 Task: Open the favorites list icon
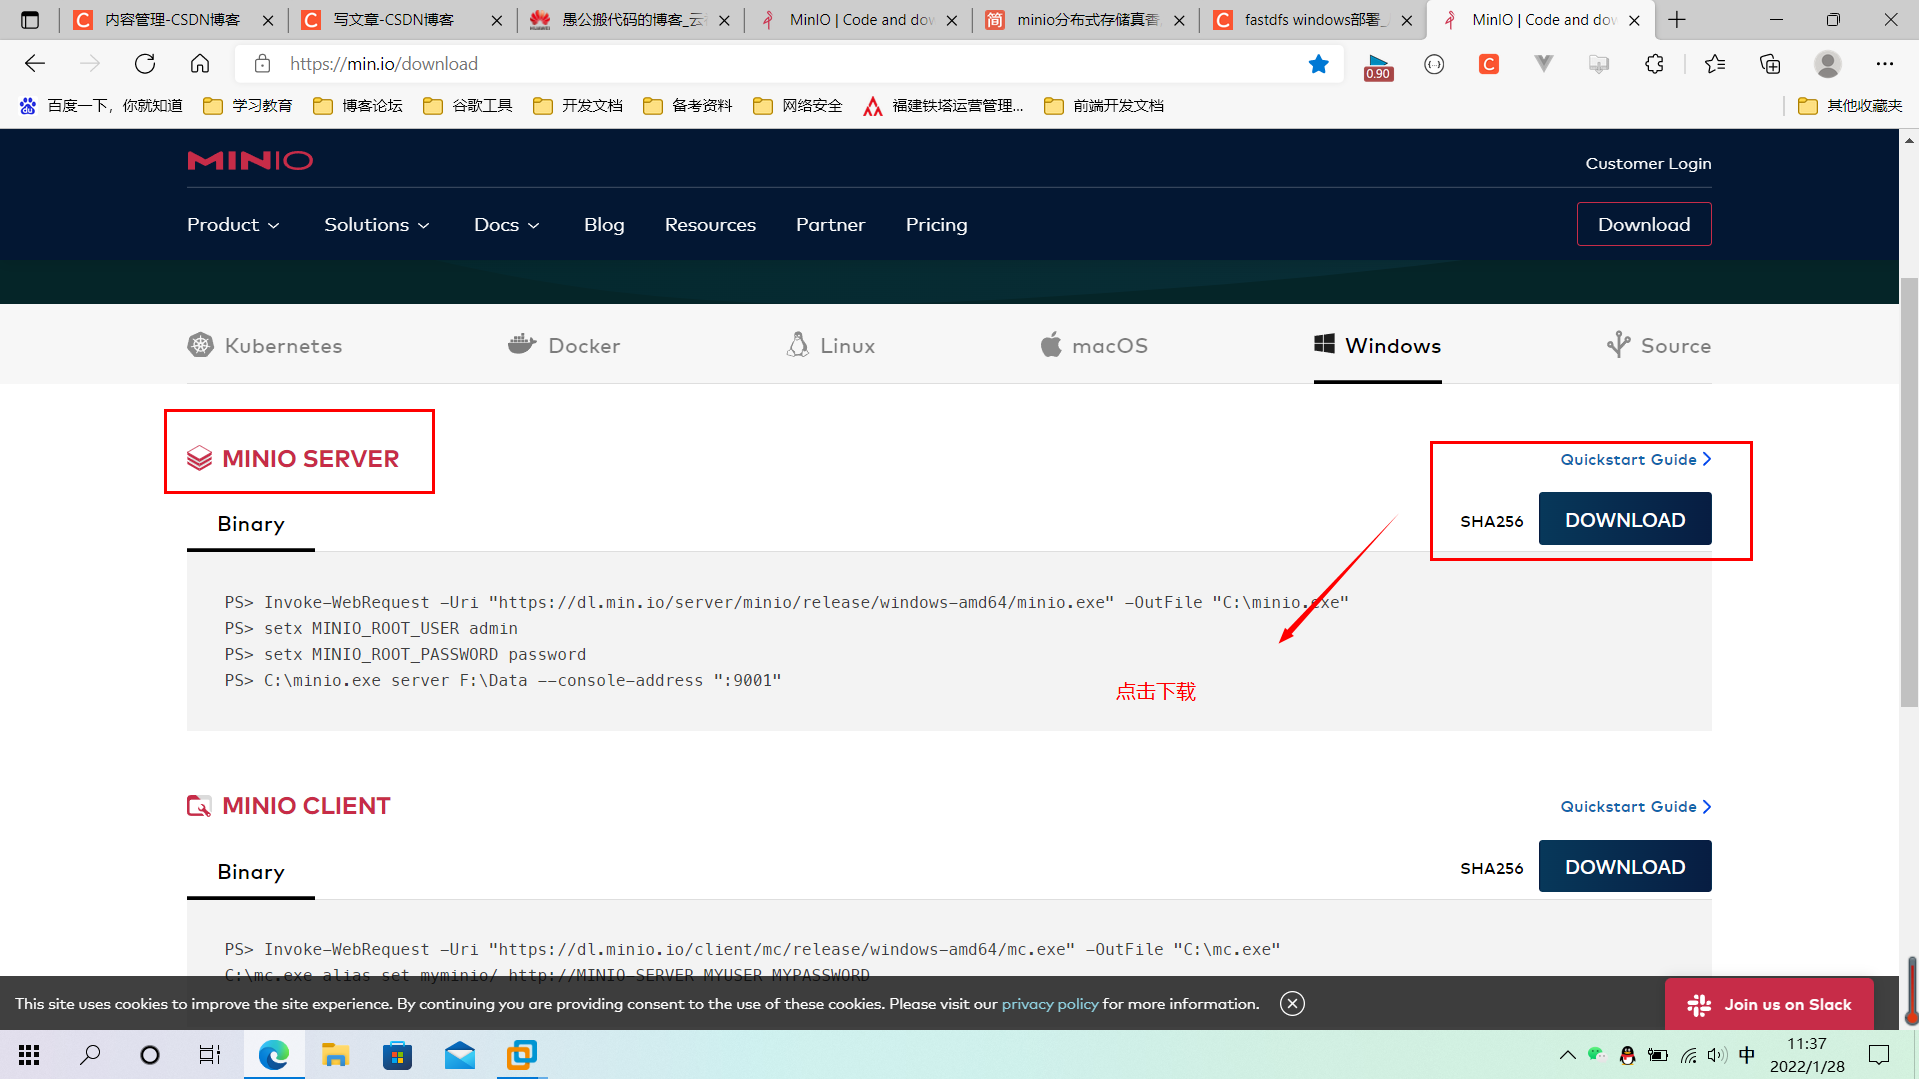[x=1715, y=64]
